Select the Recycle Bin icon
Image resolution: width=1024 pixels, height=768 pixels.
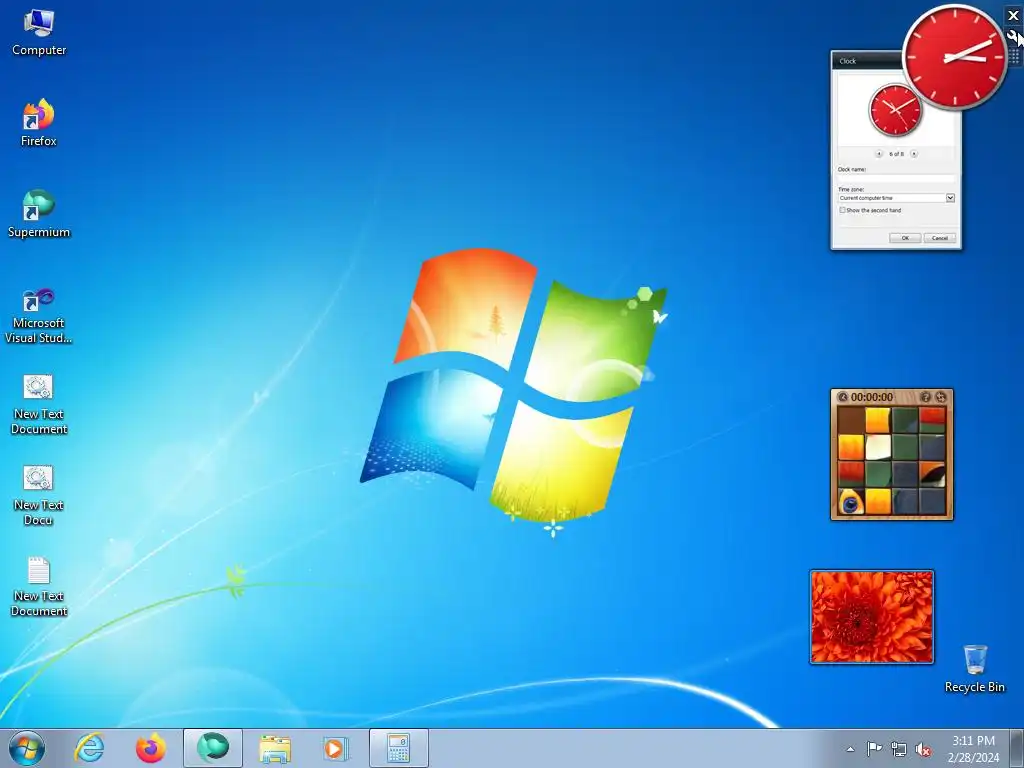974,669
